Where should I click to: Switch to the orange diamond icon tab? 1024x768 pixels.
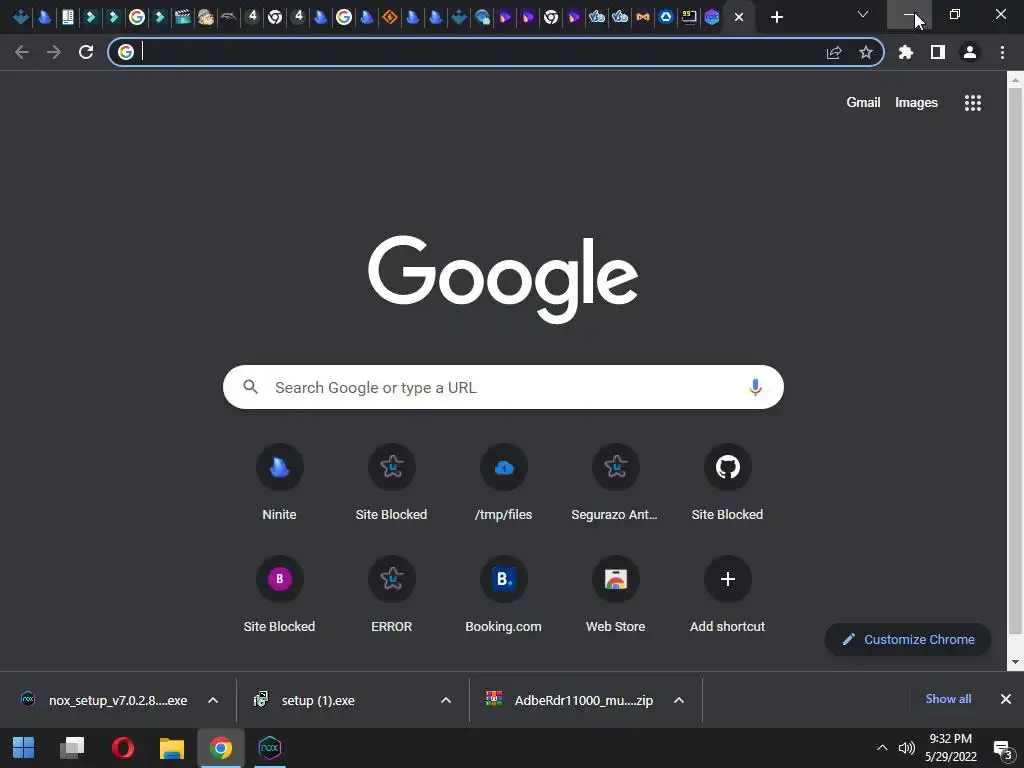[x=390, y=17]
